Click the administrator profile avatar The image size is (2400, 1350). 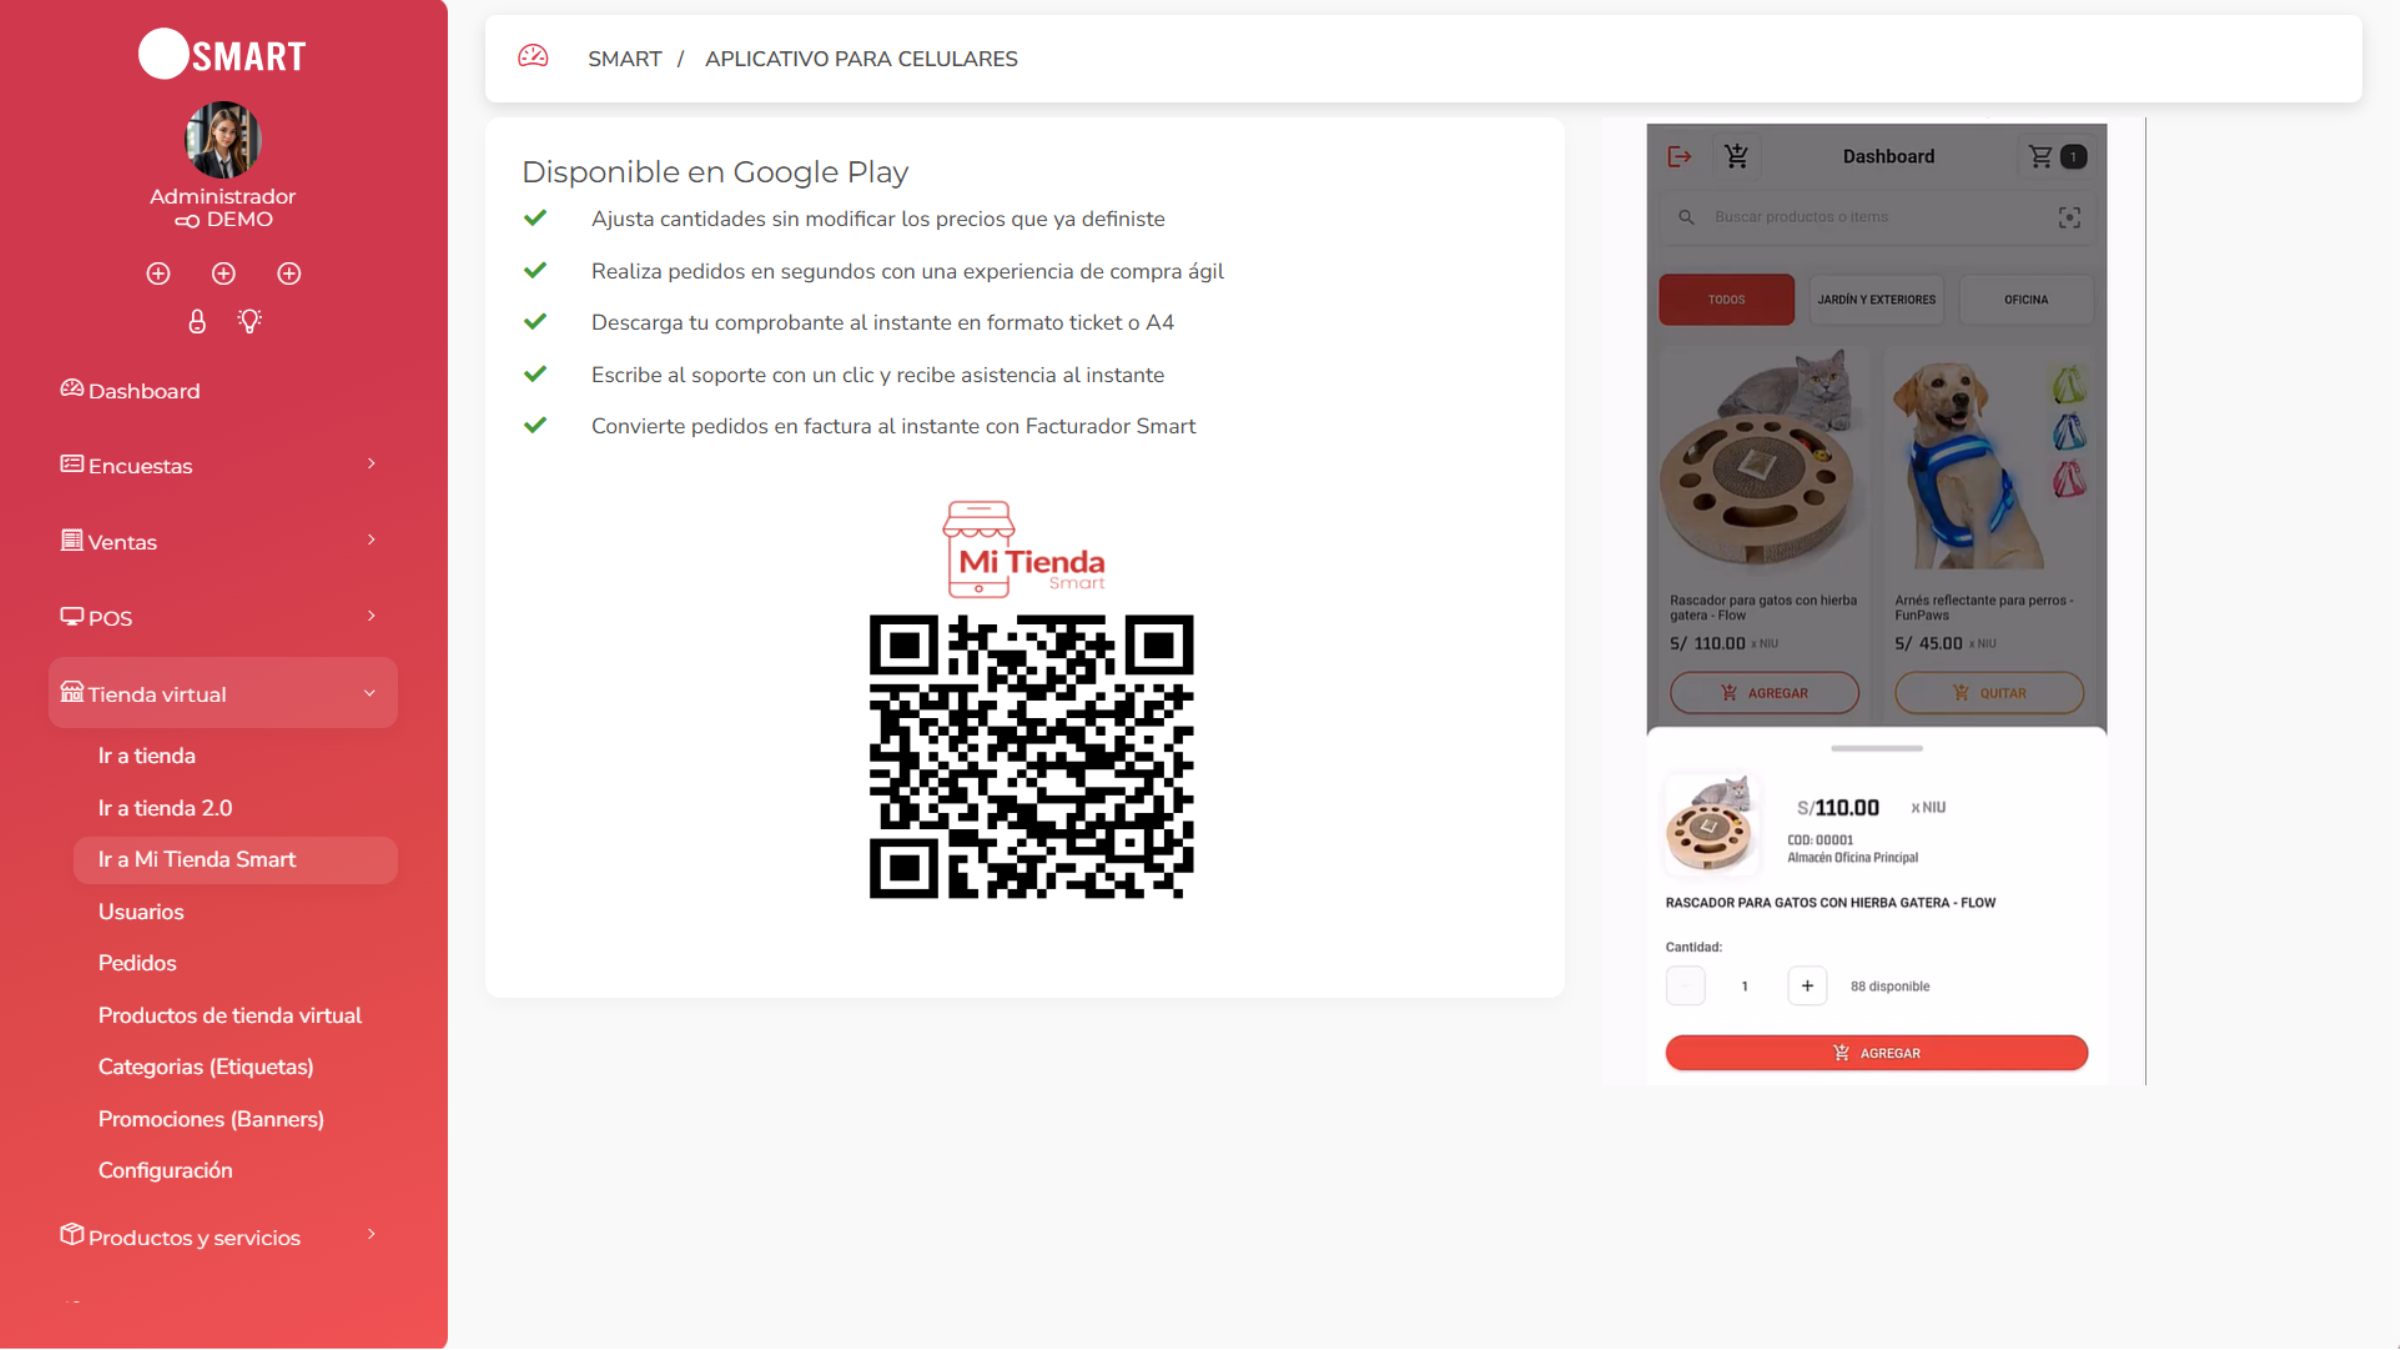tap(222, 140)
